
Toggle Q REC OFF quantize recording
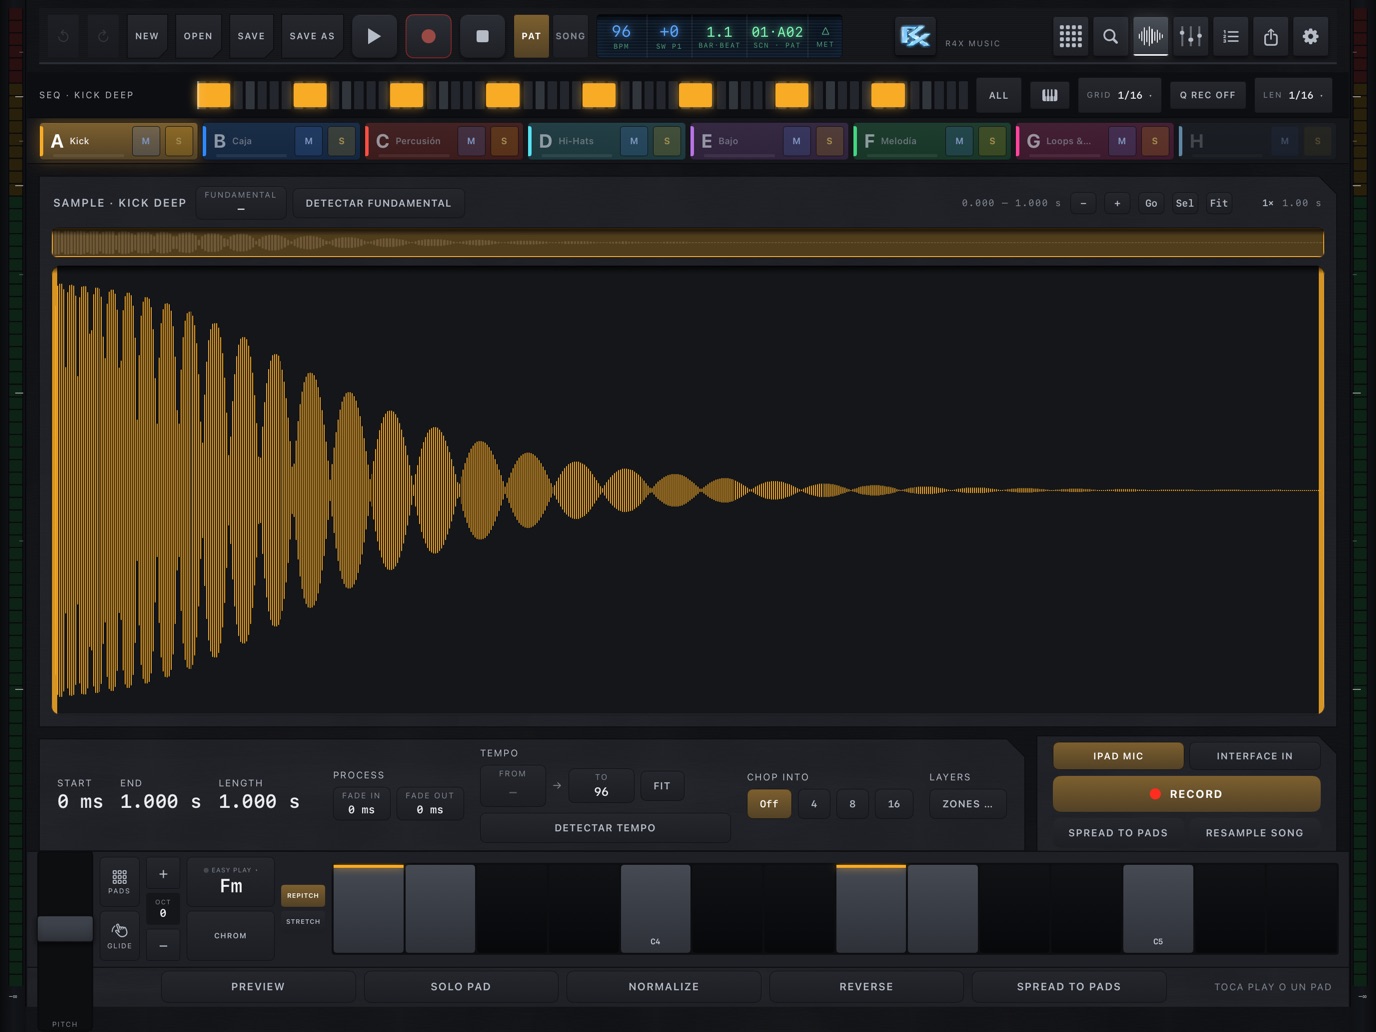click(1207, 95)
